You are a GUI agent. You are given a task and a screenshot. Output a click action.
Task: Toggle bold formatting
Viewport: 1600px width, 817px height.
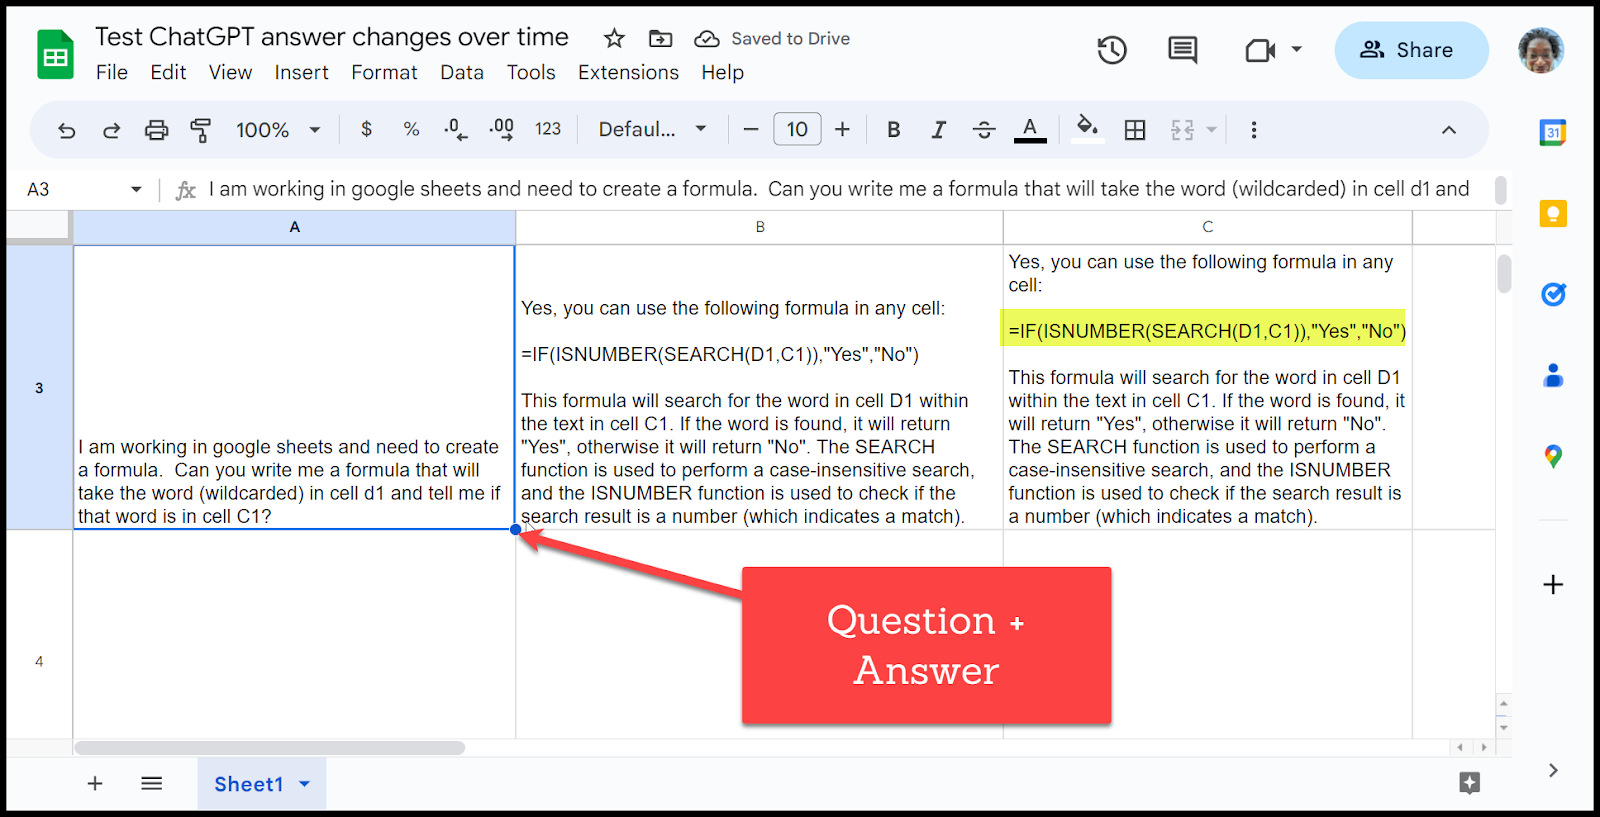pyautogui.click(x=894, y=130)
